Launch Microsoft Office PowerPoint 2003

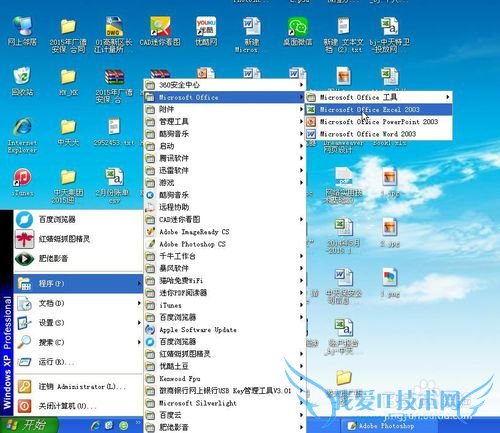point(379,122)
